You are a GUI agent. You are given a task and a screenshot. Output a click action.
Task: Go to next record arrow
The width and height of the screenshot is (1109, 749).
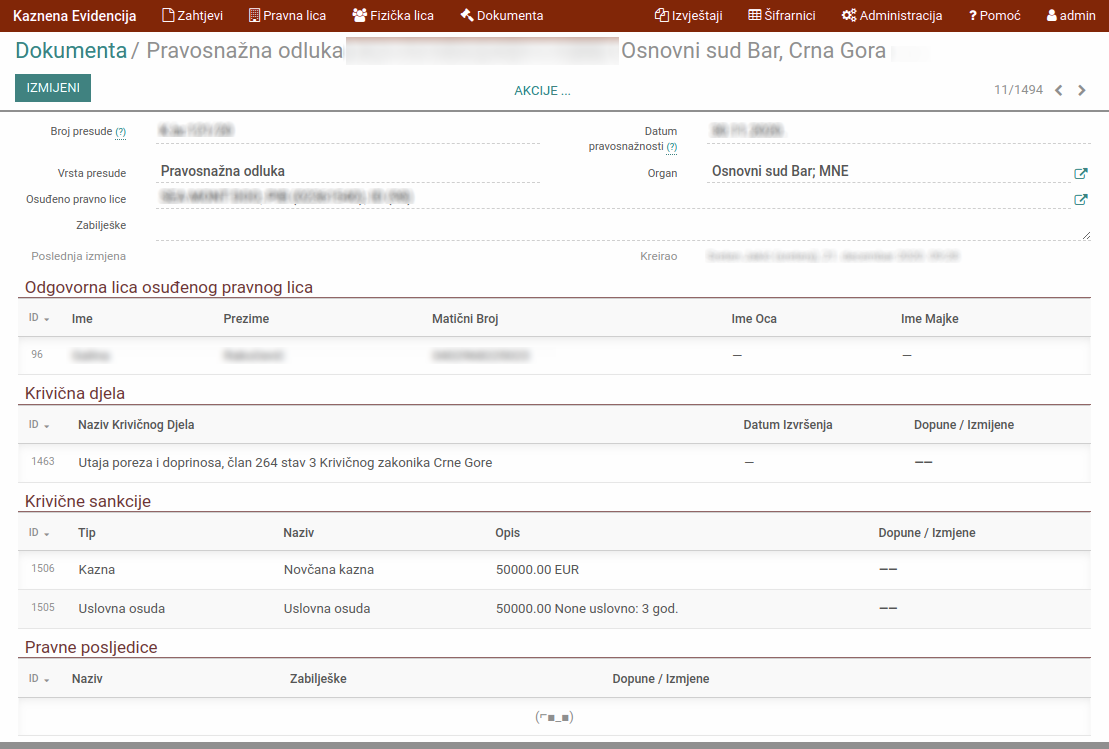coord(1082,90)
